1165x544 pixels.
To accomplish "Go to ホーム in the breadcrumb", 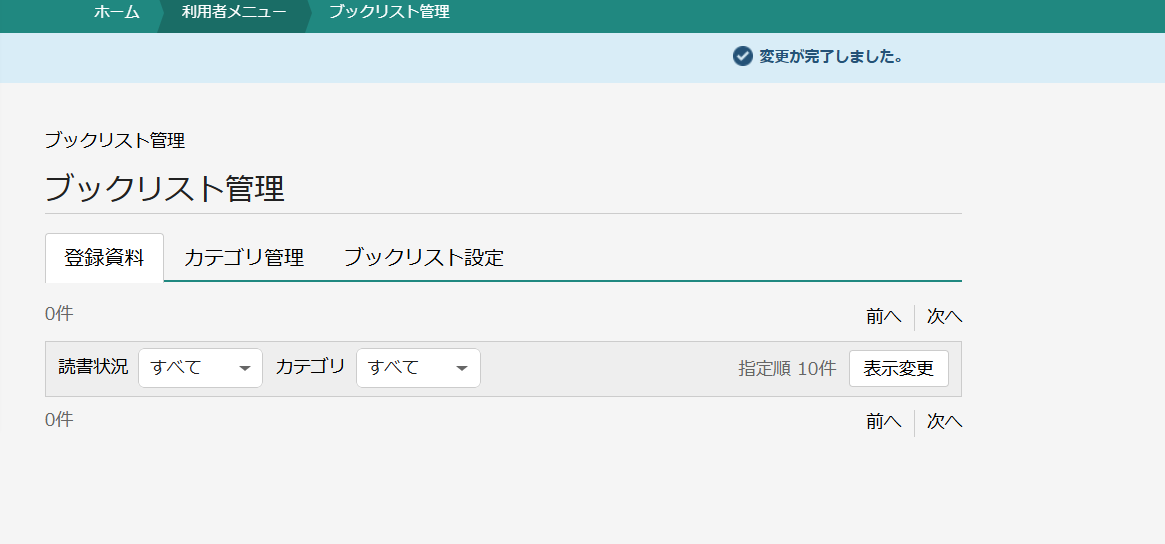I will (x=117, y=12).
